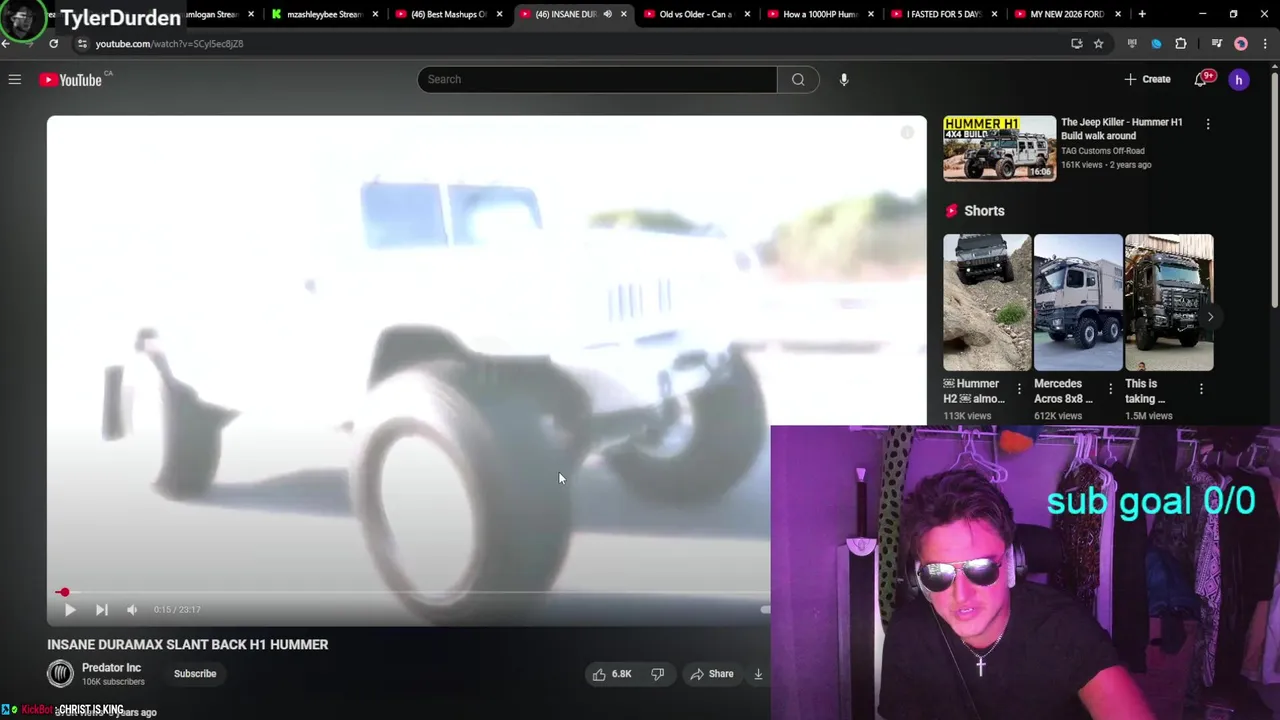Close the 'Old vs Older' tab
The width and height of the screenshot is (1280, 720).
click(747, 14)
